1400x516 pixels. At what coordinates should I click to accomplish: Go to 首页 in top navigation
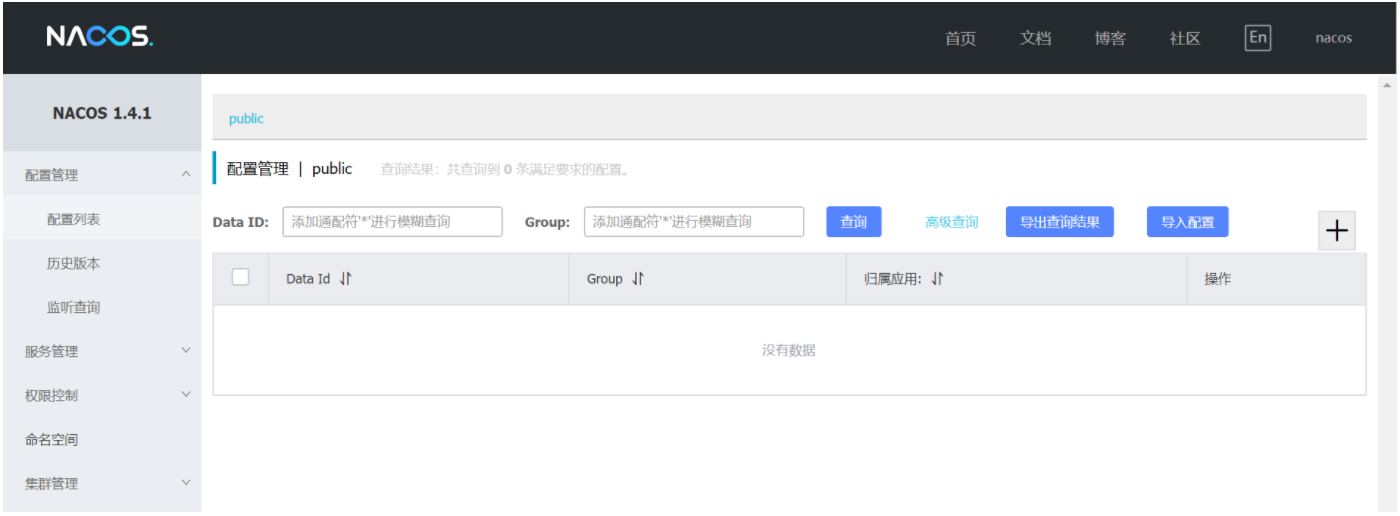click(x=960, y=38)
